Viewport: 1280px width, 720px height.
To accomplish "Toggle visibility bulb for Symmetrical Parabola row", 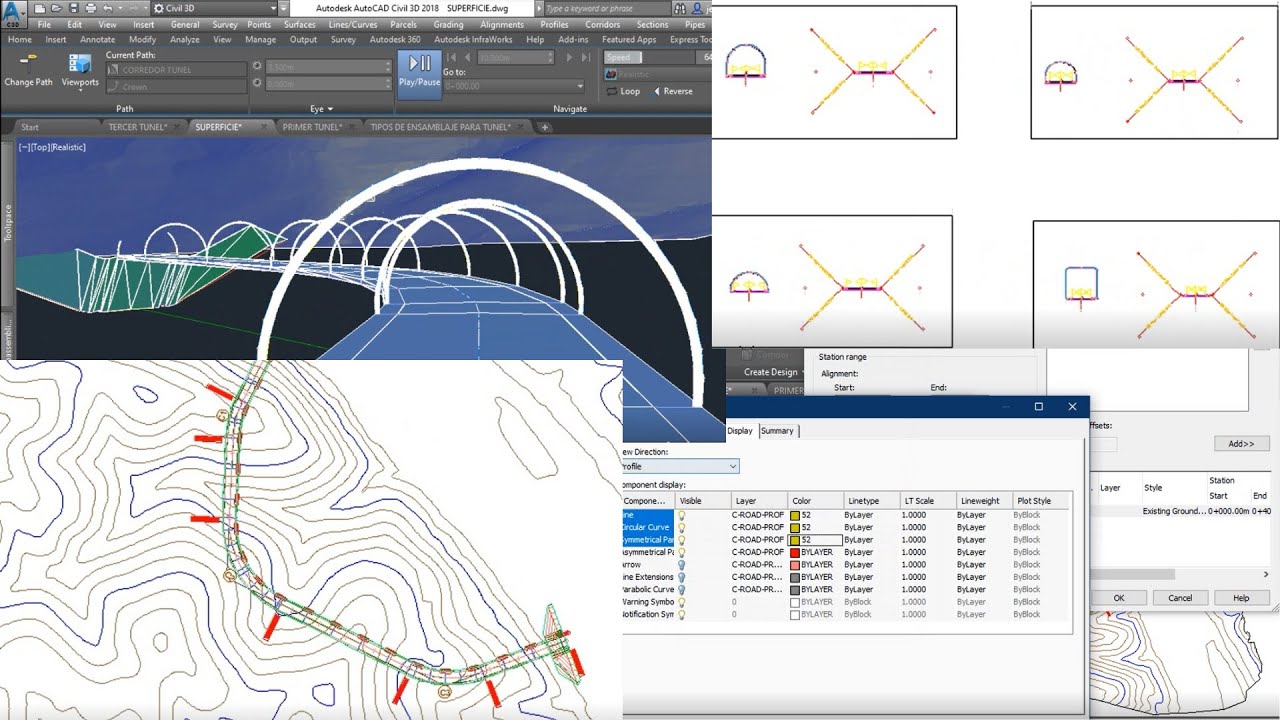I will tap(682, 540).
